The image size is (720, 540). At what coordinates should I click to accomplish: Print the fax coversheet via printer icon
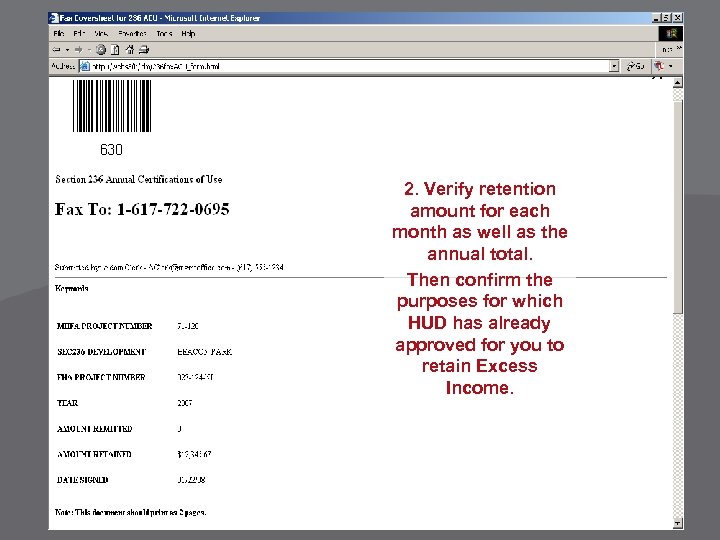(144, 50)
